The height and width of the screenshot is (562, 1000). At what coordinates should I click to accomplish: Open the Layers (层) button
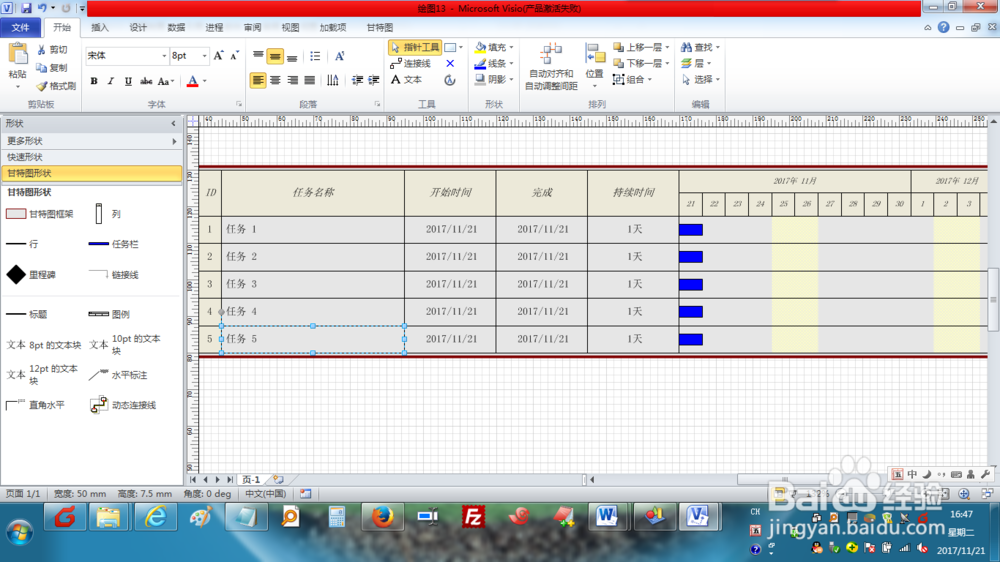(x=696, y=64)
